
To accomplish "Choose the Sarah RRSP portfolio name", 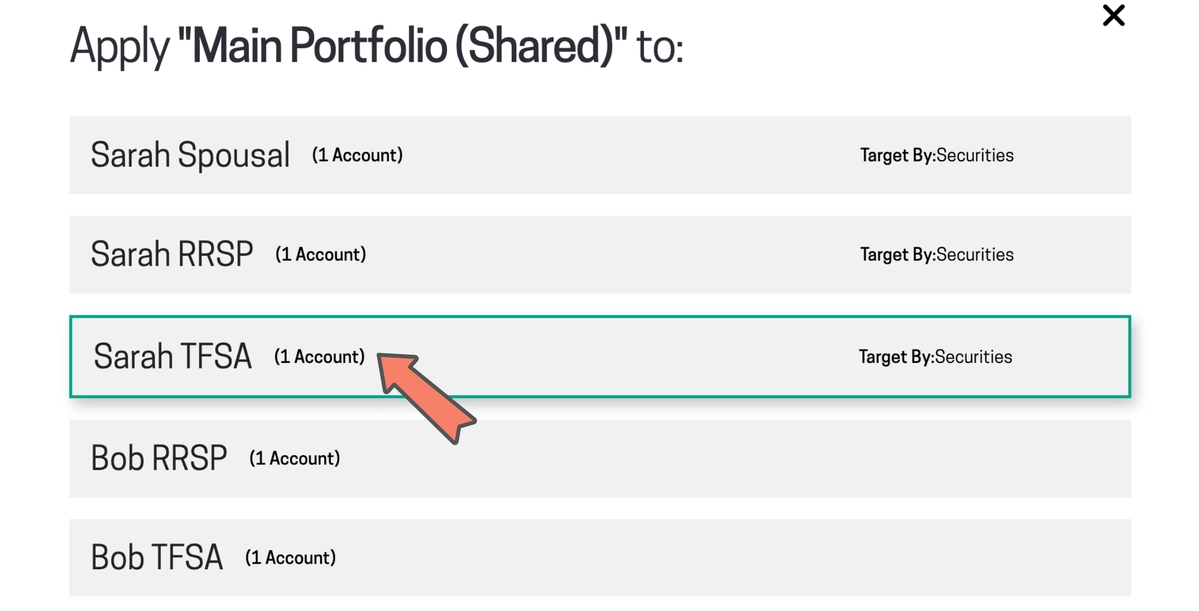I will (x=172, y=255).
